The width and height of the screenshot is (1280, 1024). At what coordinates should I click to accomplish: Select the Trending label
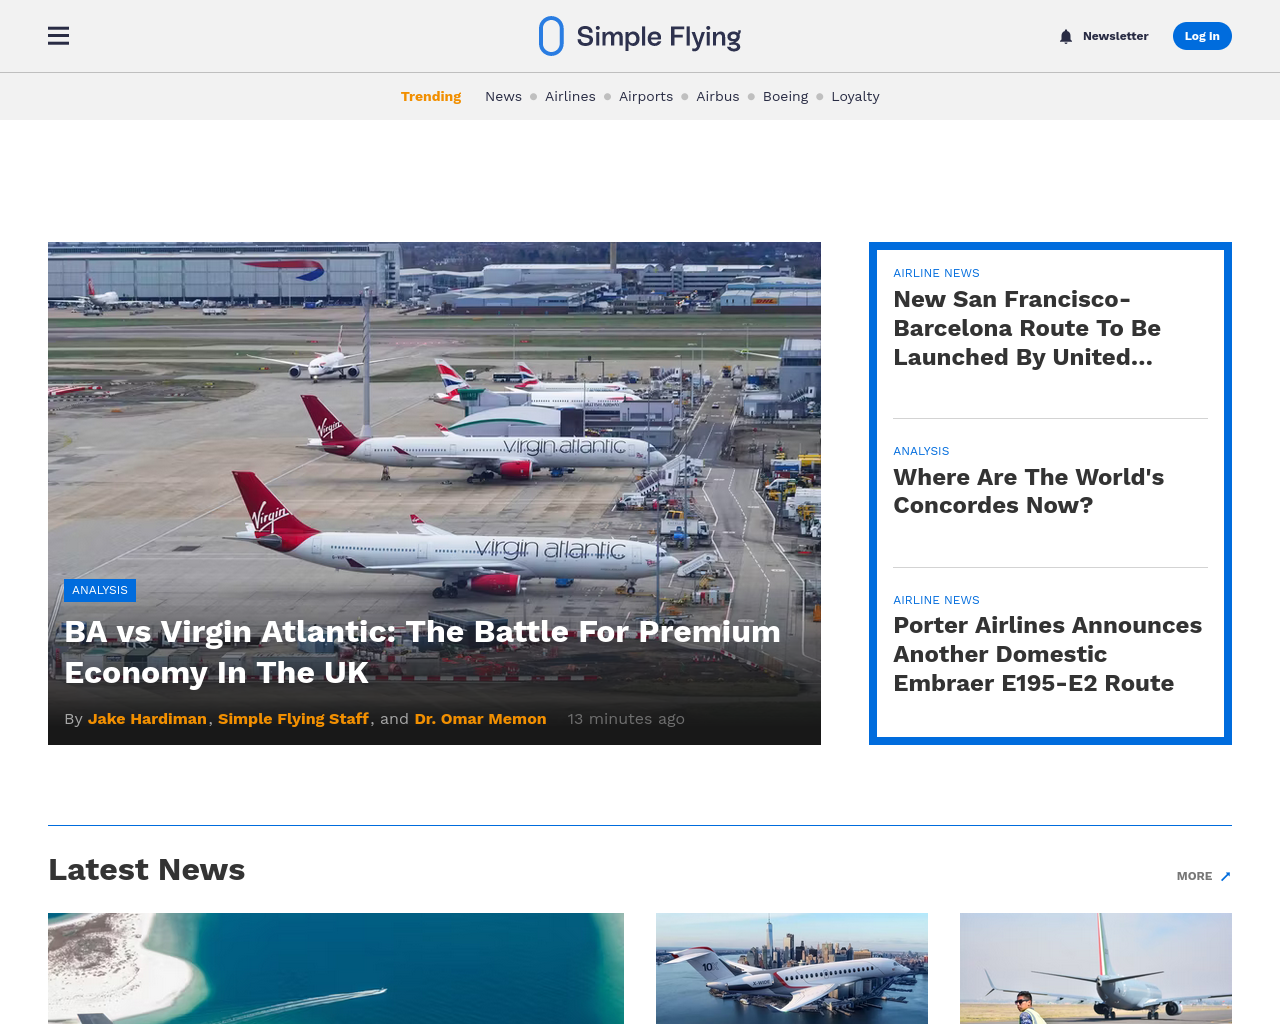tap(431, 96)
